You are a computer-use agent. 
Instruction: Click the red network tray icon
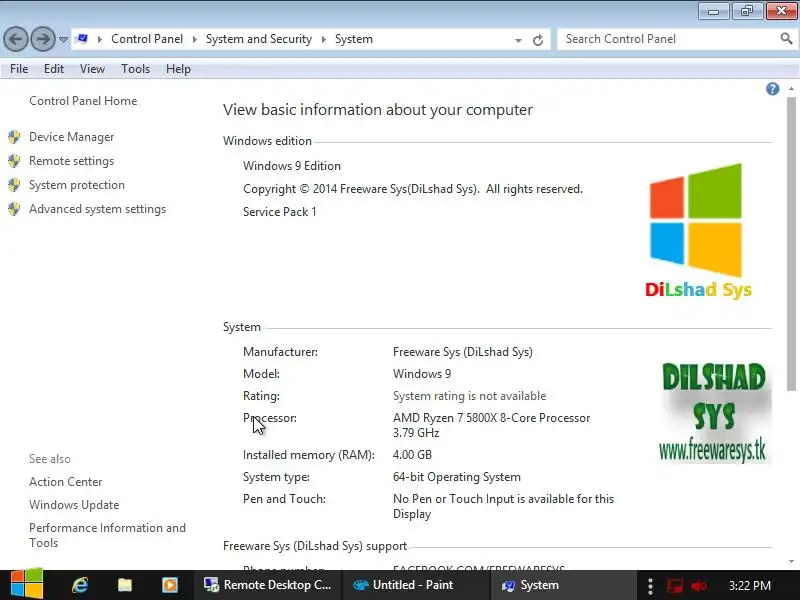[674, 585]
